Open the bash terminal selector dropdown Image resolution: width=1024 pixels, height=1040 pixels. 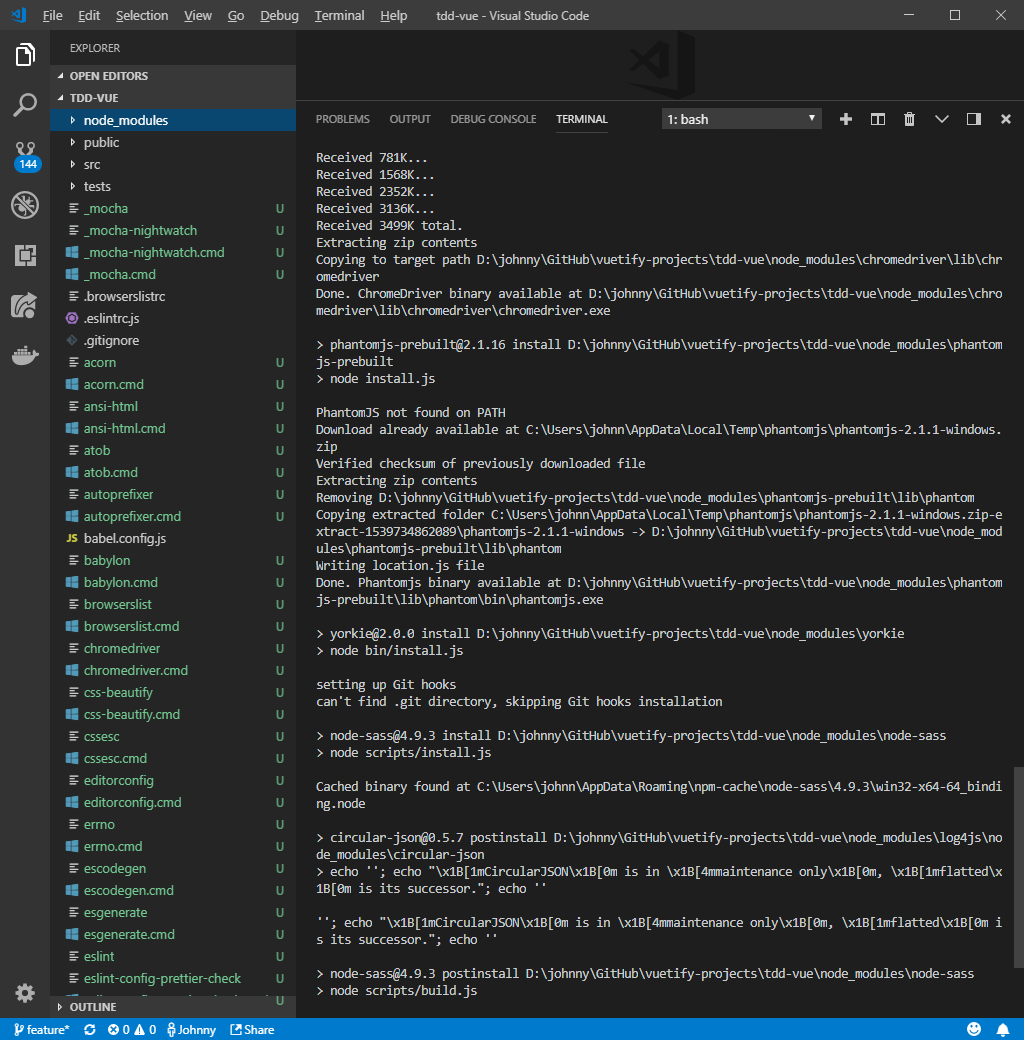(x=741, y=119)
